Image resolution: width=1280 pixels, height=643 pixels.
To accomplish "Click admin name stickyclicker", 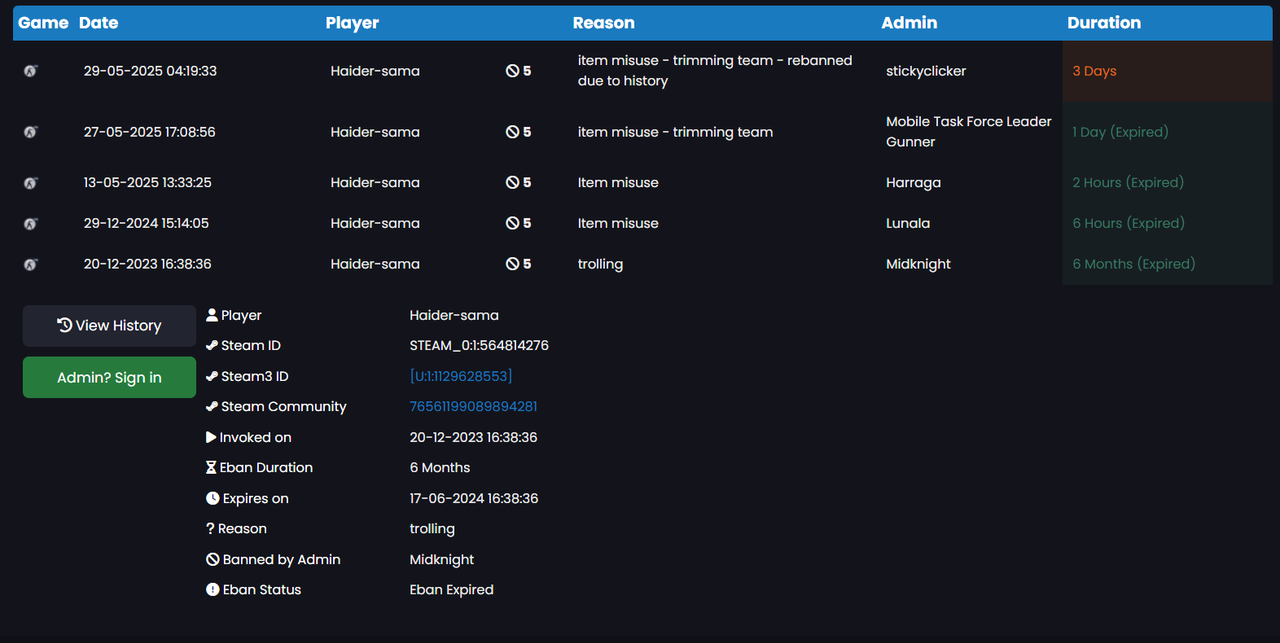I will coord(926,71).
